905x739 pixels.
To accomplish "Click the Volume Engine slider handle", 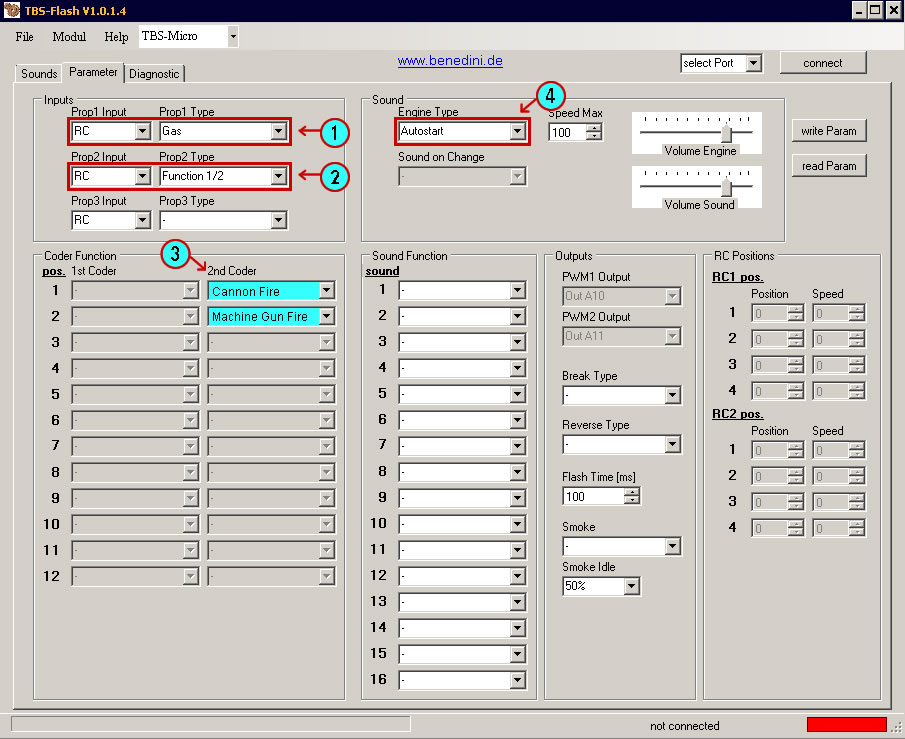I will 727,134.
